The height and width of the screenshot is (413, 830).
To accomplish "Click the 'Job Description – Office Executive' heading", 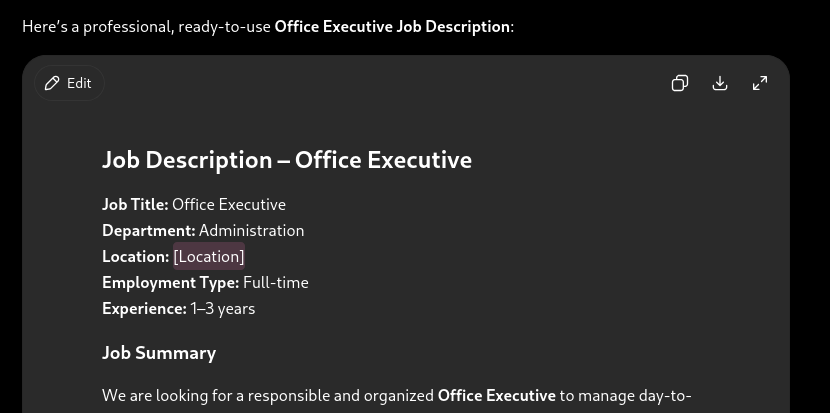I will pyautogui.click(x=286, y=160).
